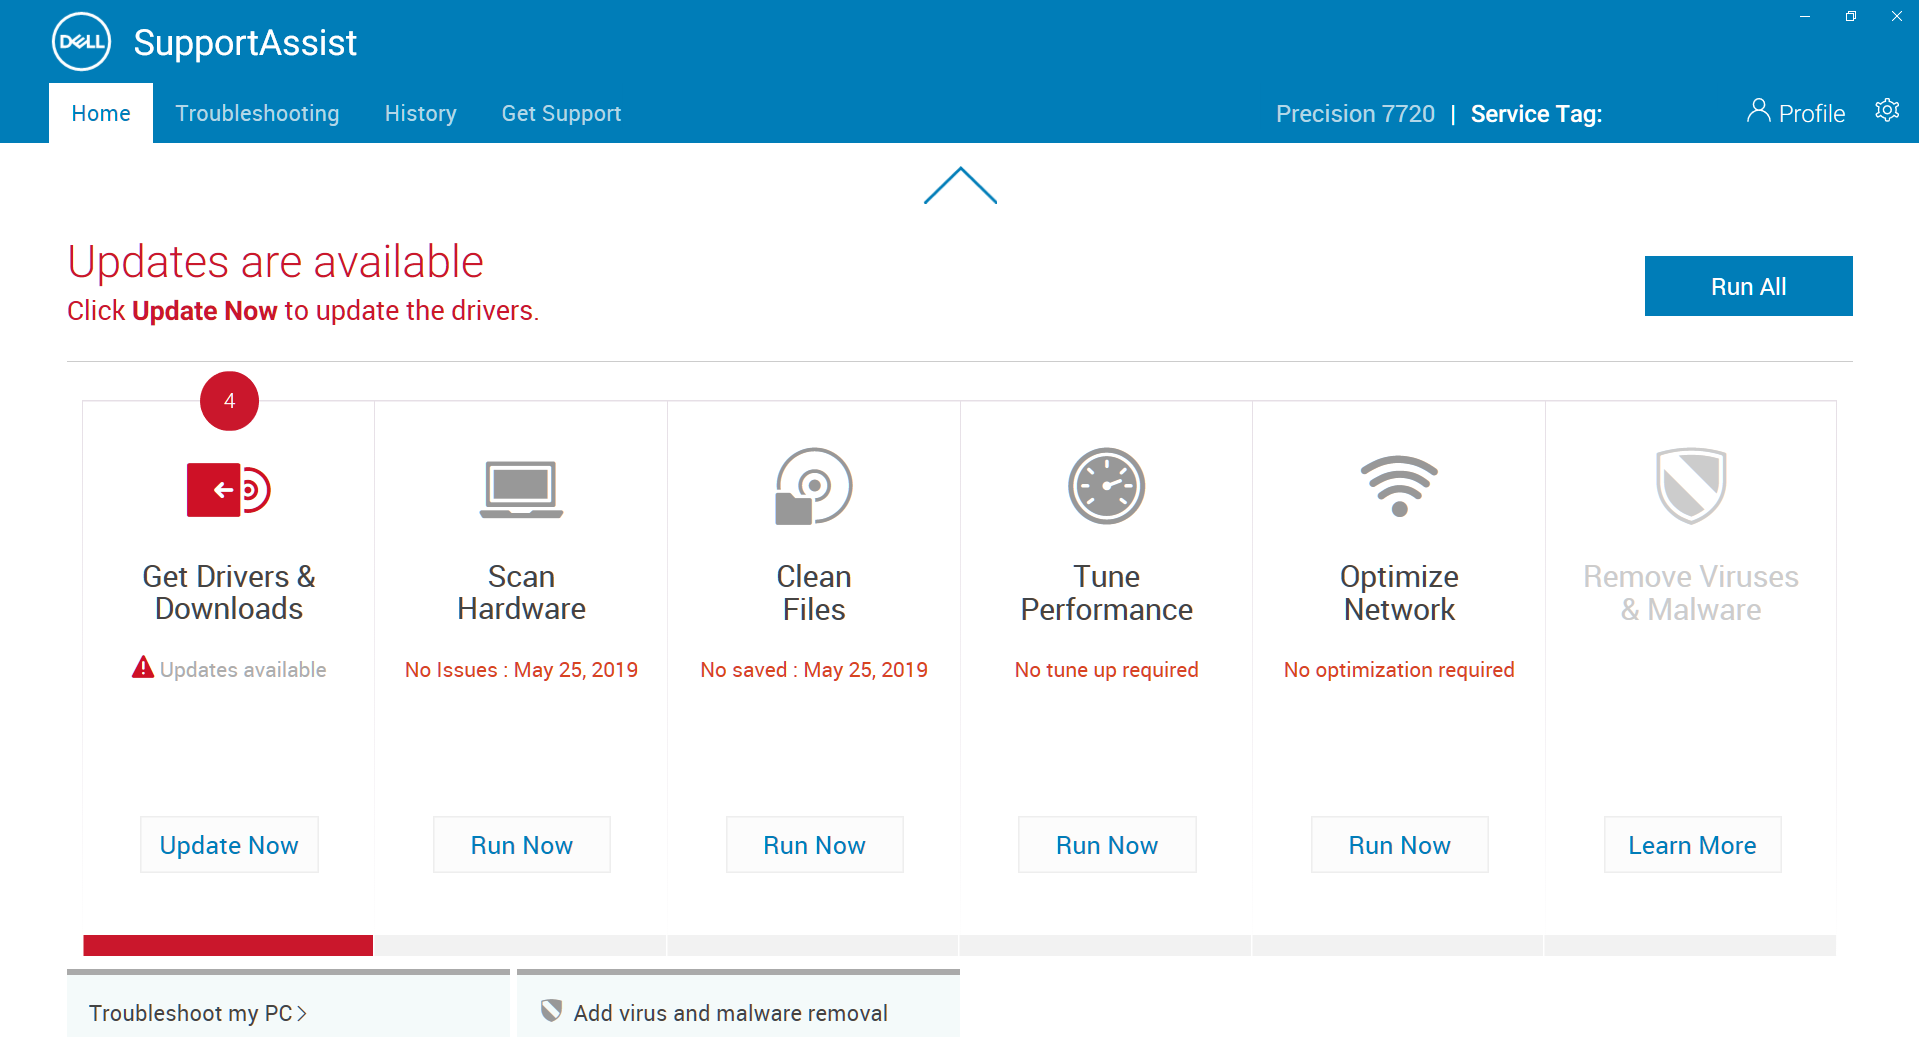This screenshot has height=1037, width=1919.
Task: Click the Scan Hardware laptop icon
Action: click(521, 489)
